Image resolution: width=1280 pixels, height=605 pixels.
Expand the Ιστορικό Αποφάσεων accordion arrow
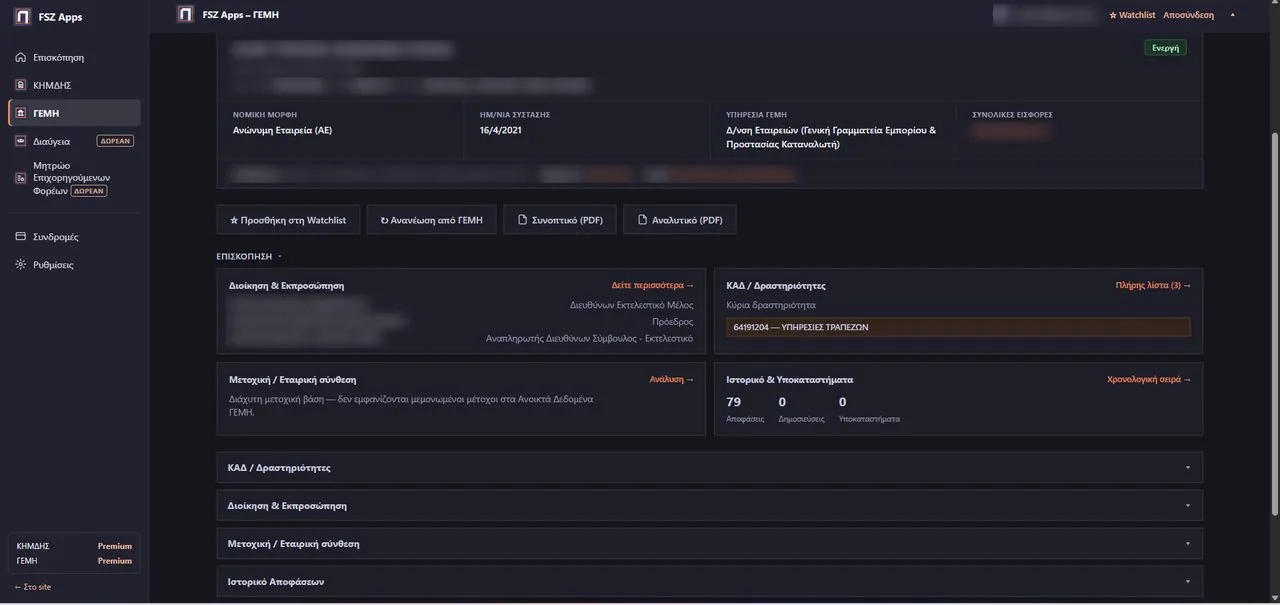pyautogui.click(x=1188, y=582)
